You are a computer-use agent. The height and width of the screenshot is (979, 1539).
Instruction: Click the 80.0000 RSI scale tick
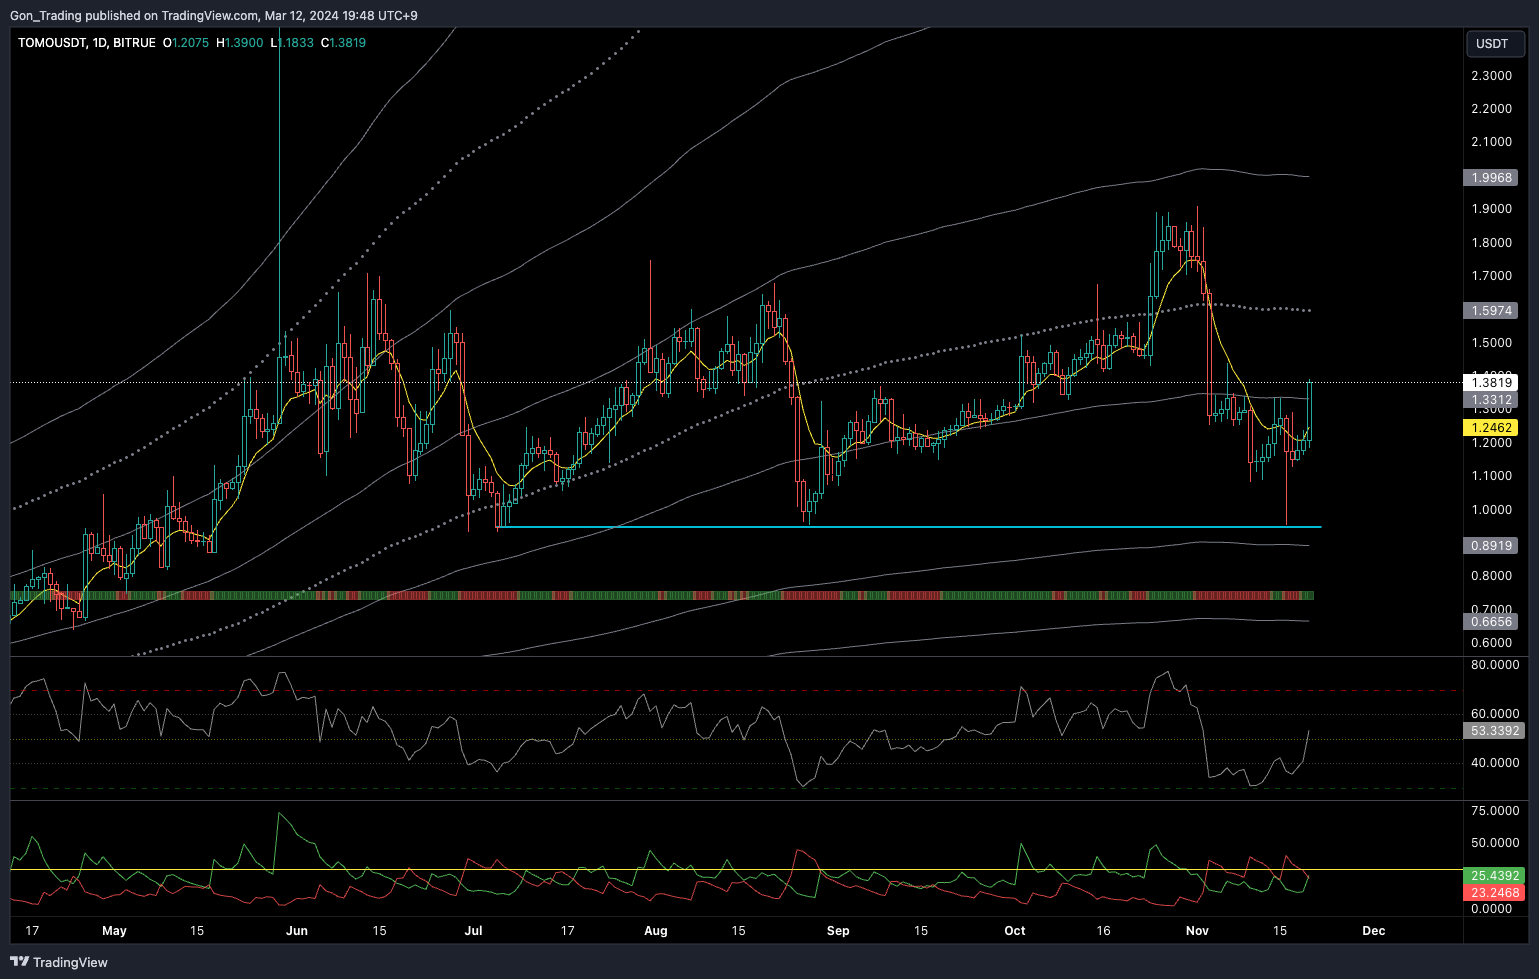(1495, 665)
